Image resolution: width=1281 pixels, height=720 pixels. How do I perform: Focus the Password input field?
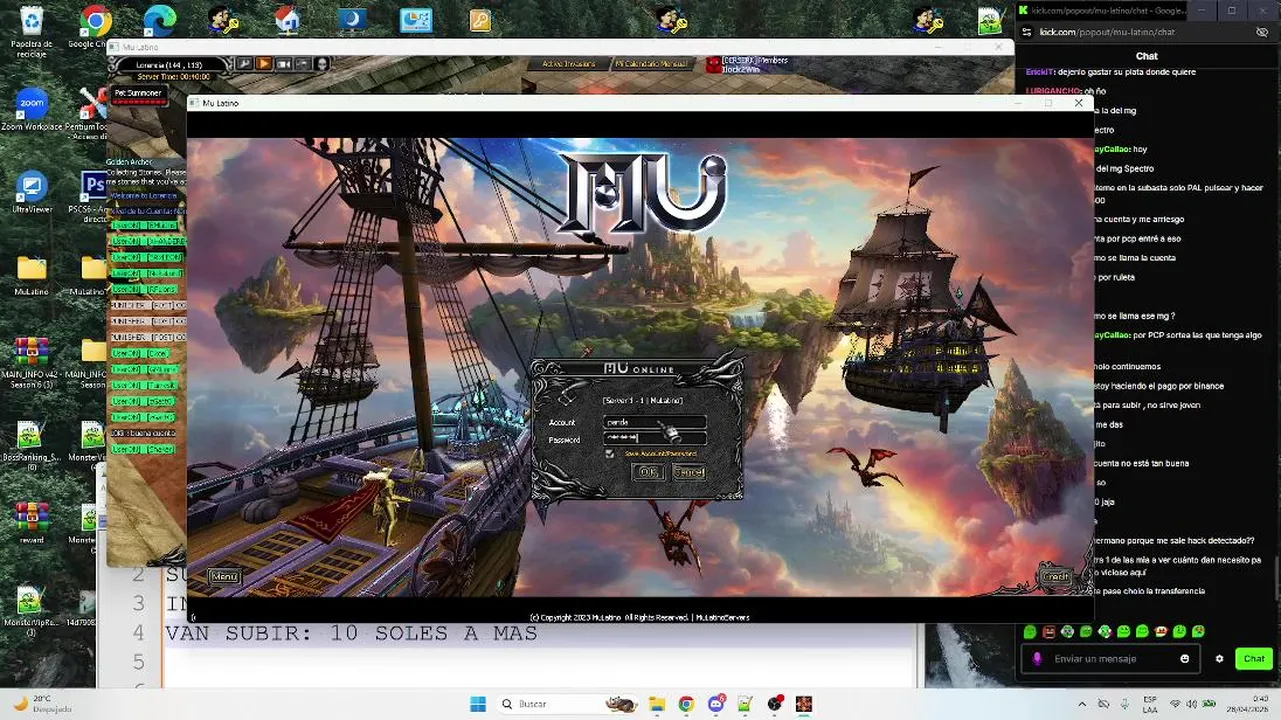[655, 438]
